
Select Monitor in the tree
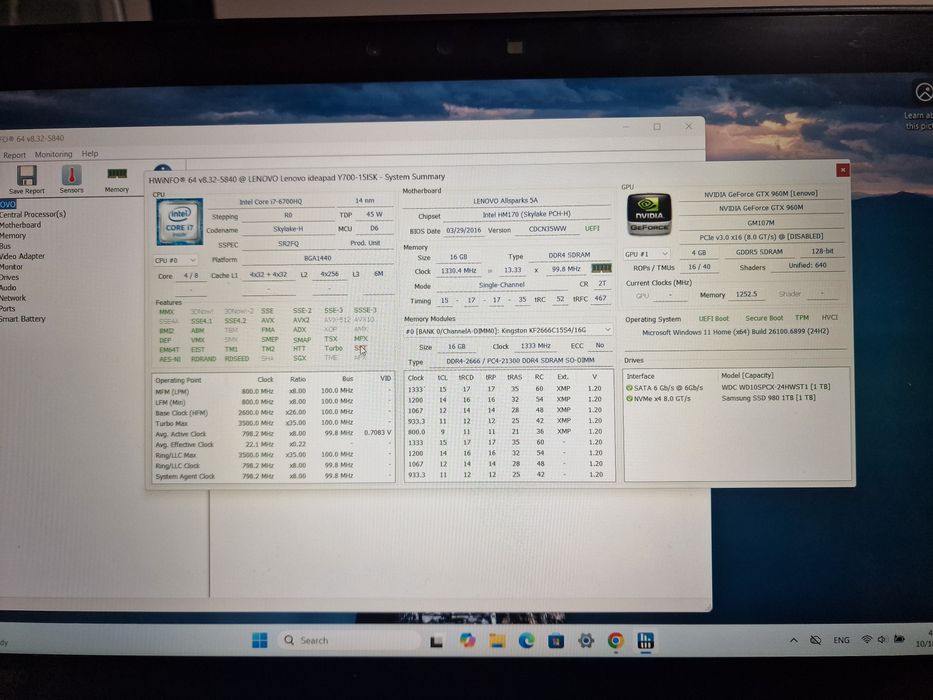coord(11,267)
